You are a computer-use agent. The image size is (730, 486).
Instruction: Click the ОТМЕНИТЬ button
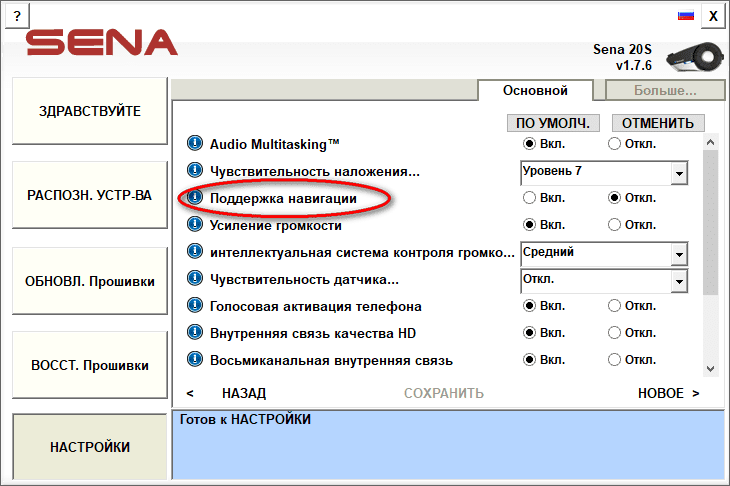pos(657,123)
